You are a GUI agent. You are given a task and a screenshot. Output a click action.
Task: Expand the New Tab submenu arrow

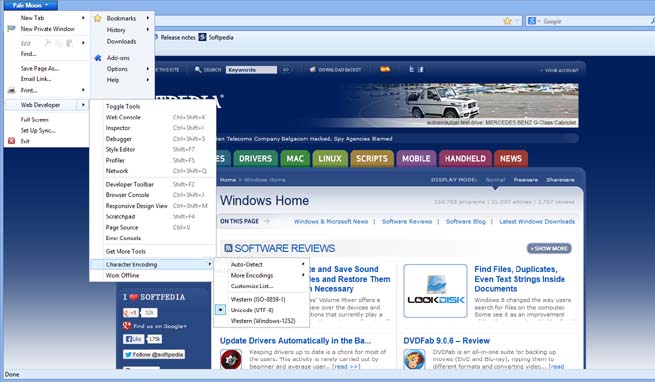point(83,18)
